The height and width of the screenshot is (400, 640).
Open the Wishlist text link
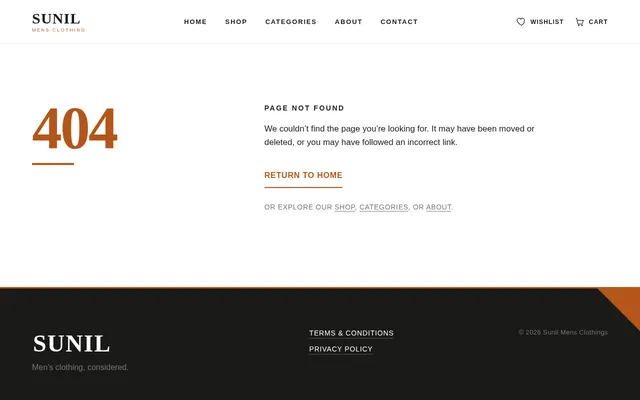point(547,22)
